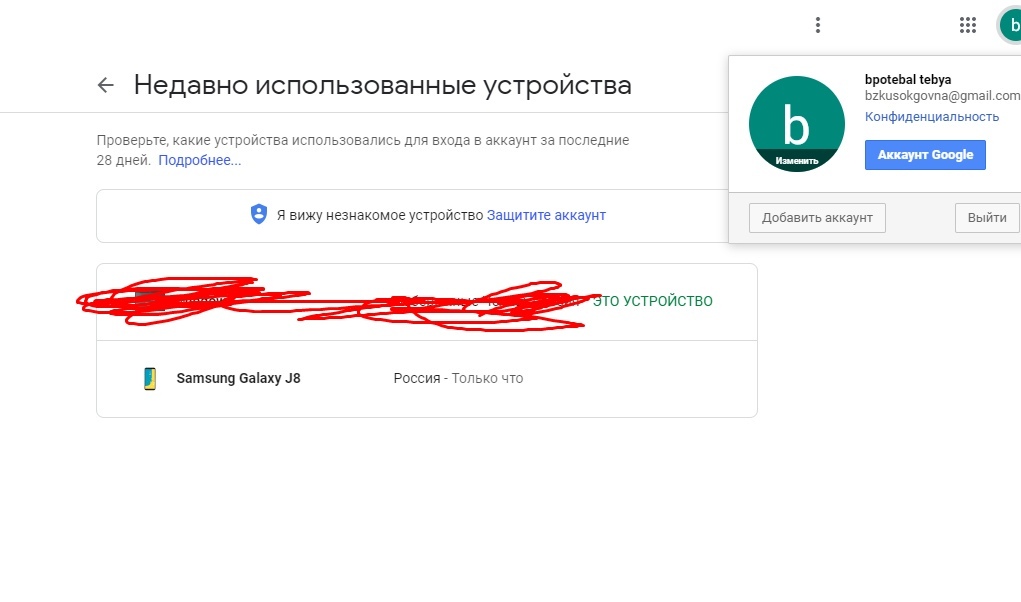Open the Samsung Galaxy J8 device row
1021x602 pixels.
coord(427,379)
